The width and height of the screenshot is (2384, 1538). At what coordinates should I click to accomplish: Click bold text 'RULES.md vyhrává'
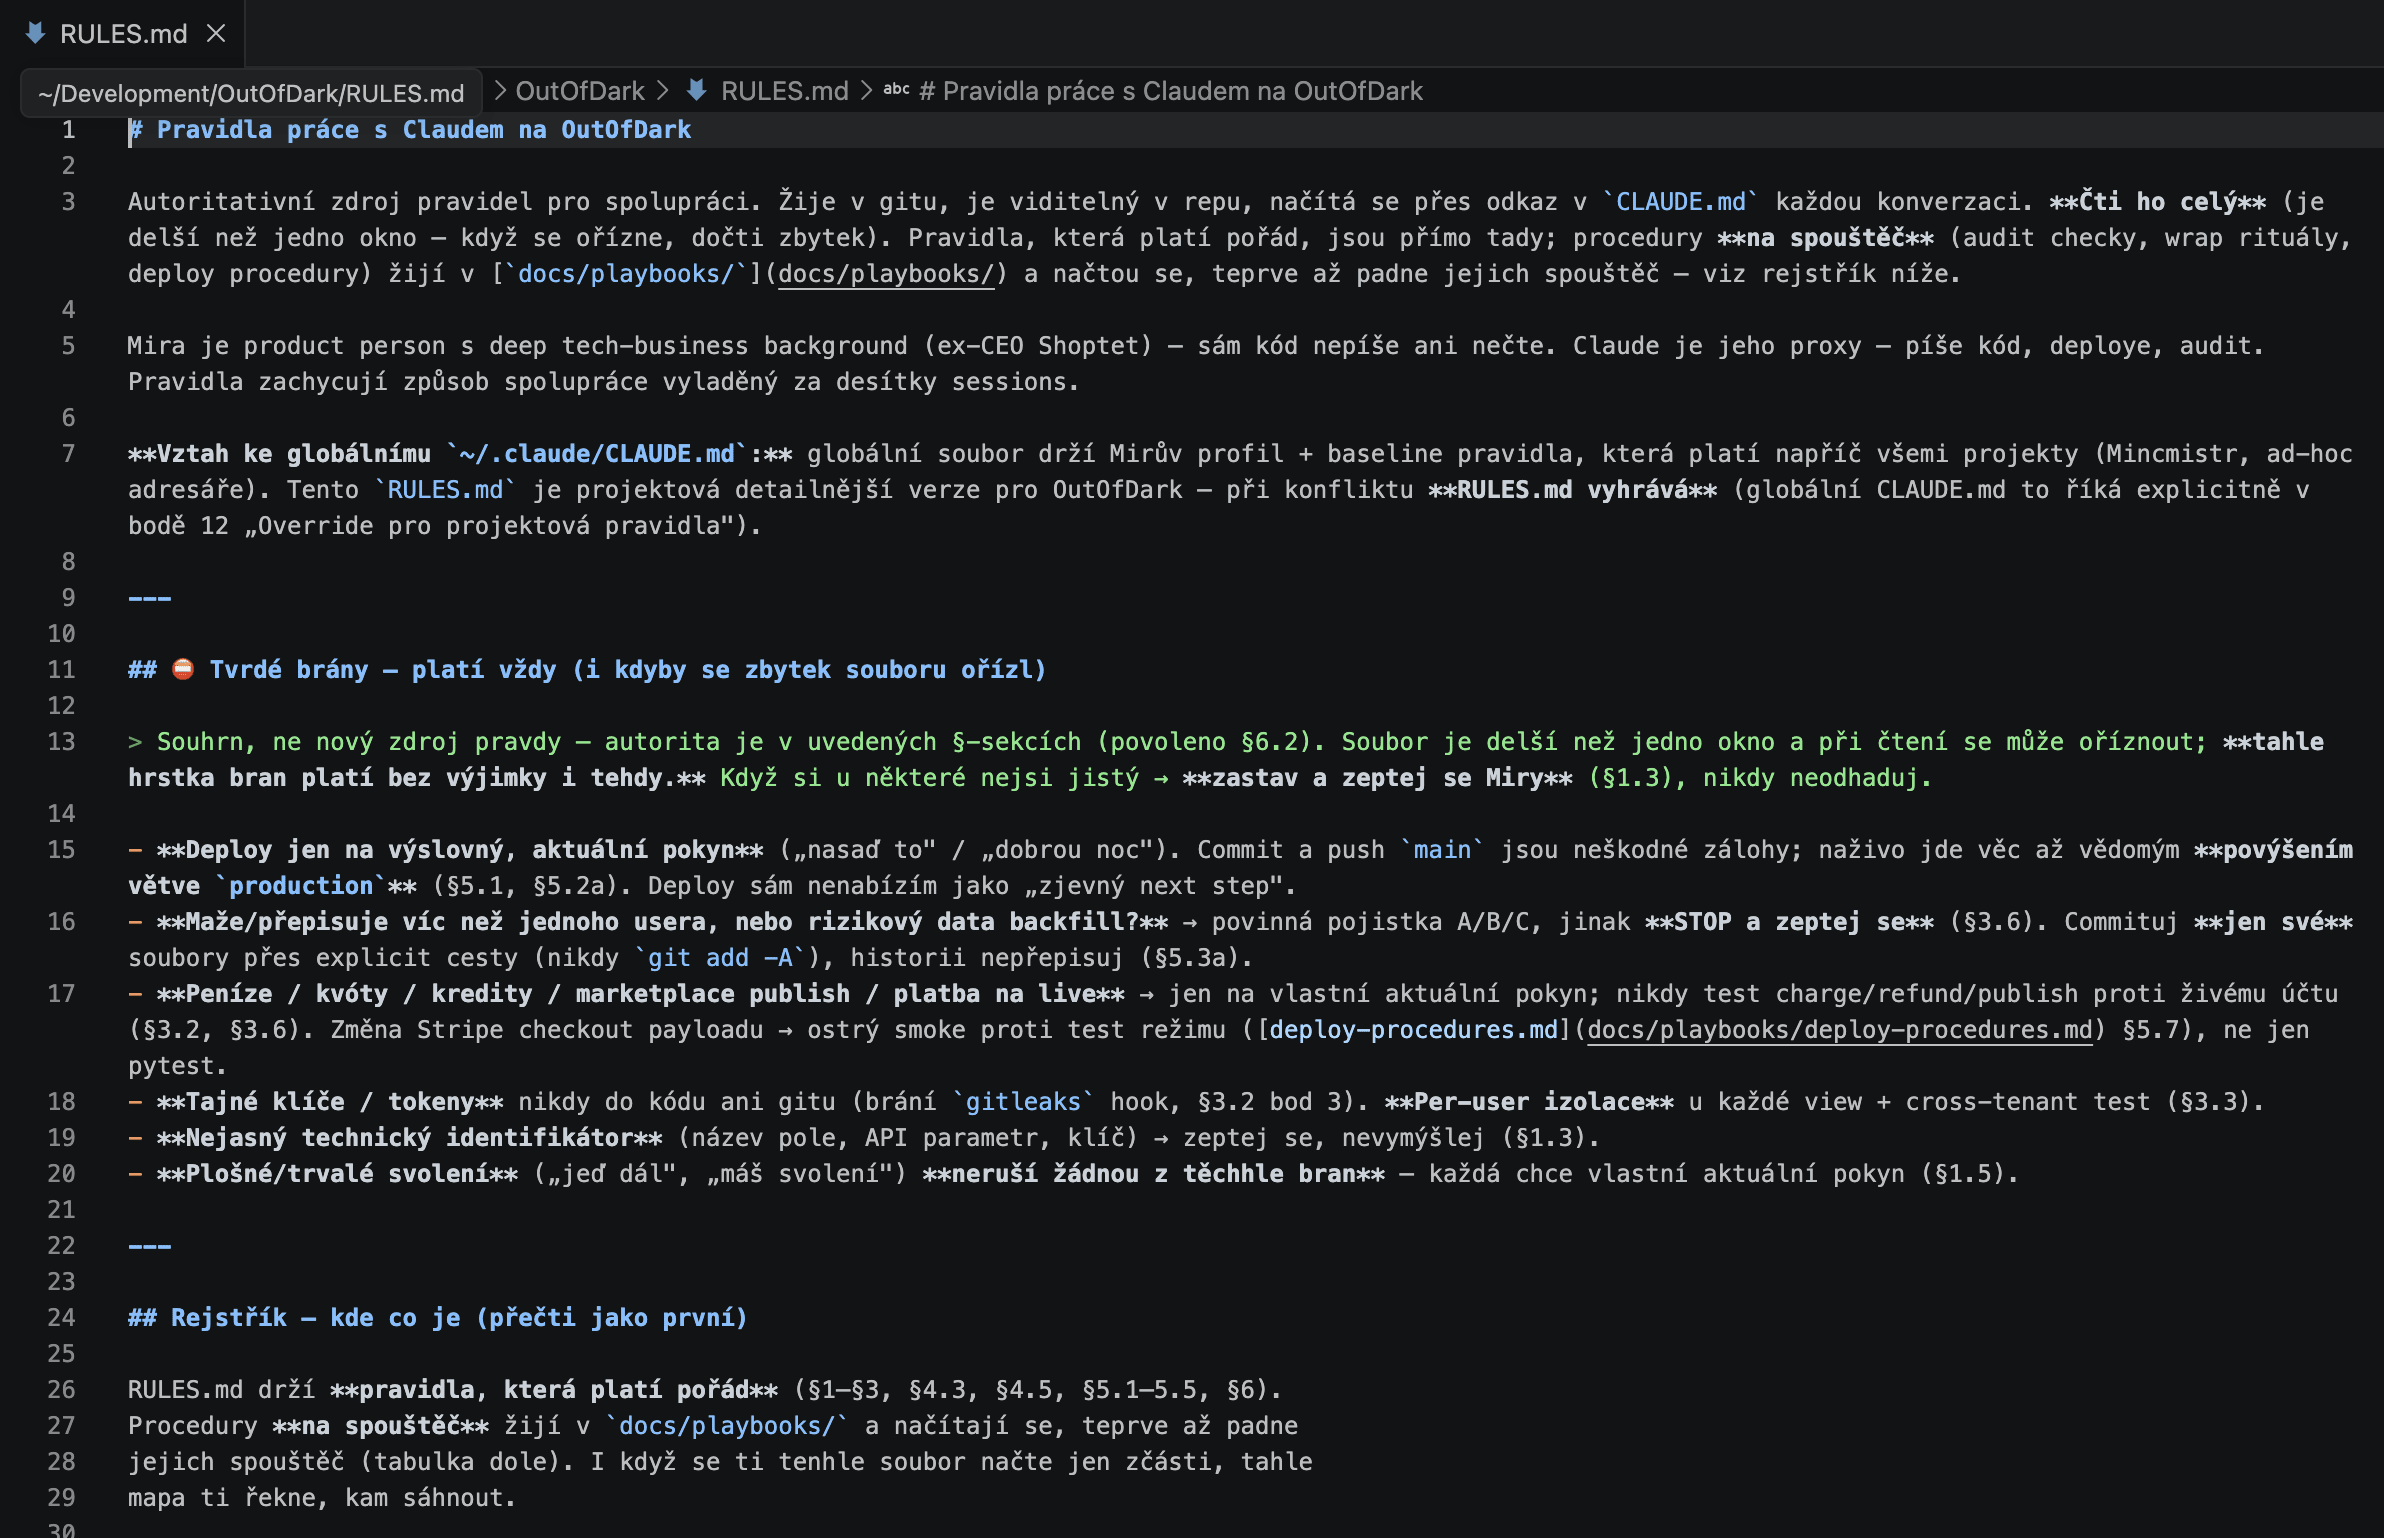coord(1572,490)
